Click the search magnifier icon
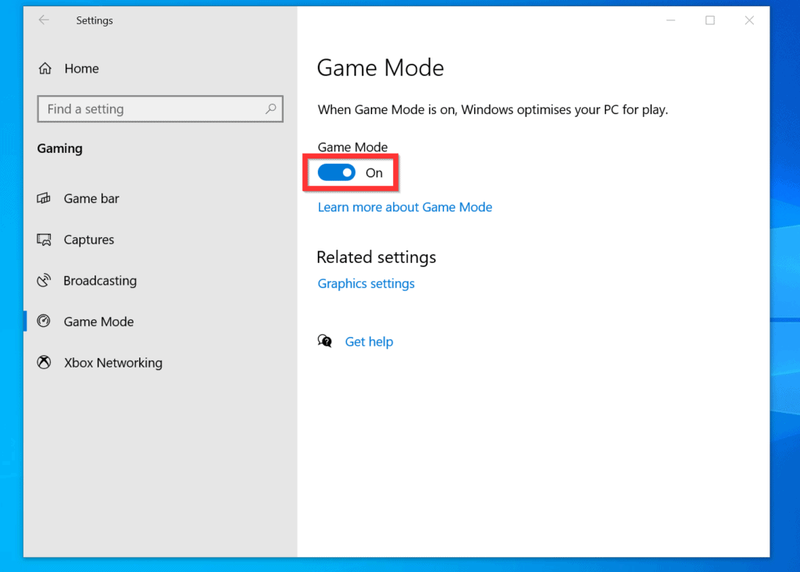800x572 pixels. coord(271,108)
